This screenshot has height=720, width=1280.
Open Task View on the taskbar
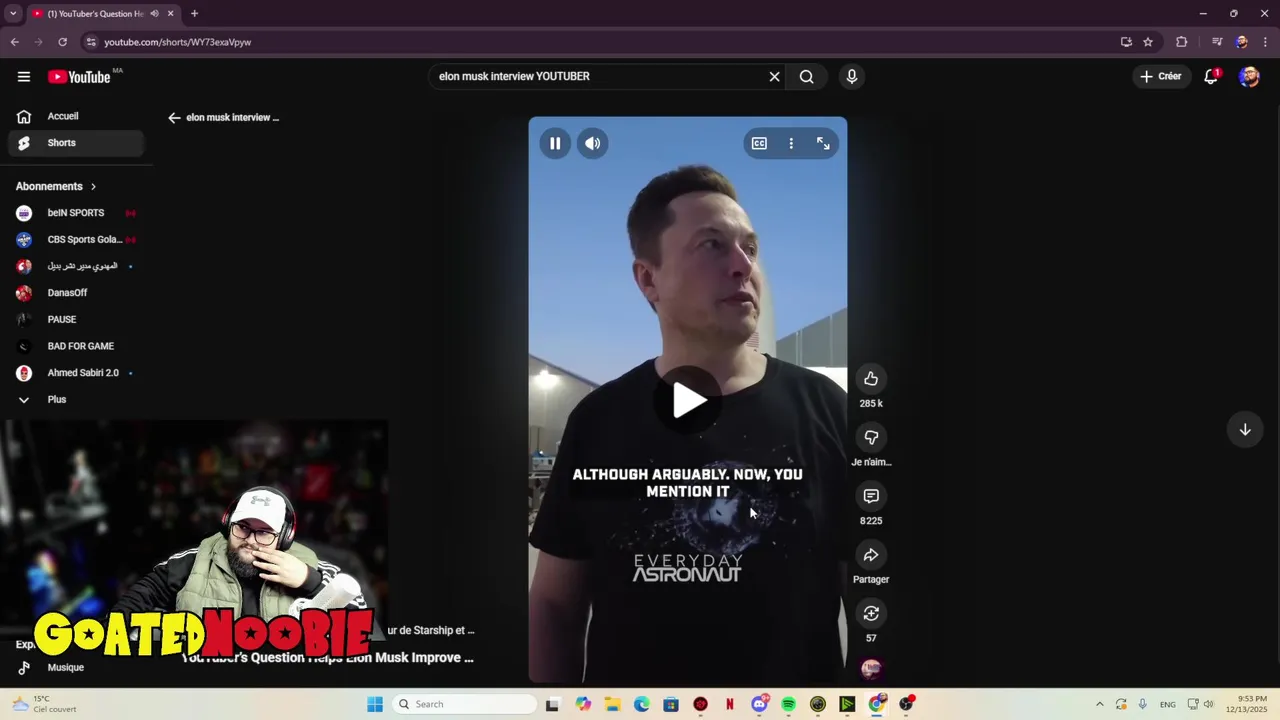coord(552,704)
